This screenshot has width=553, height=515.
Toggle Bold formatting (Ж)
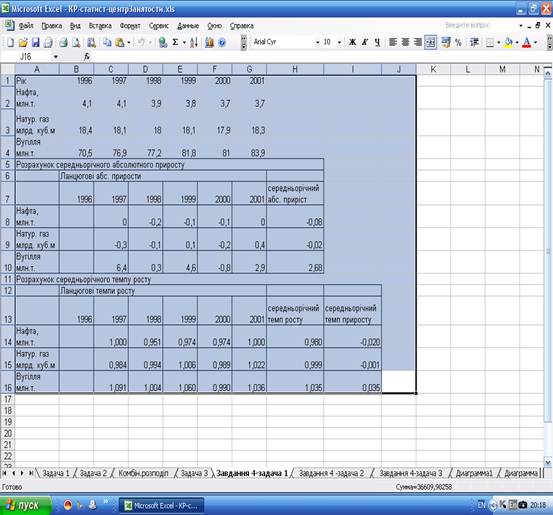pos(352,42)
